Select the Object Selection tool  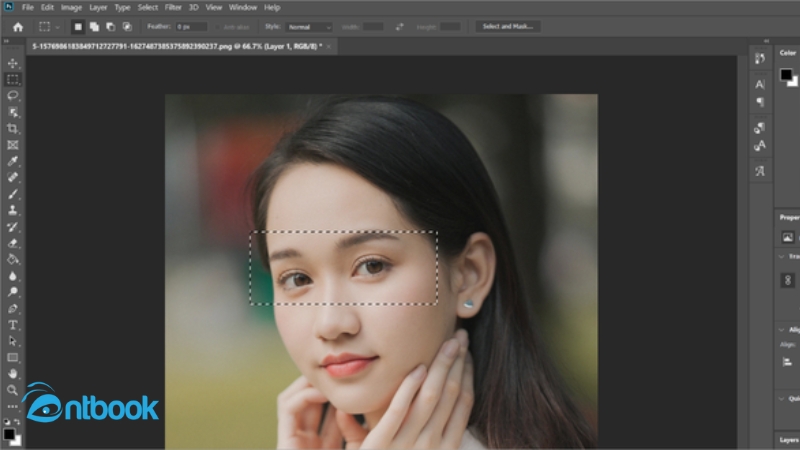point(13,112)
